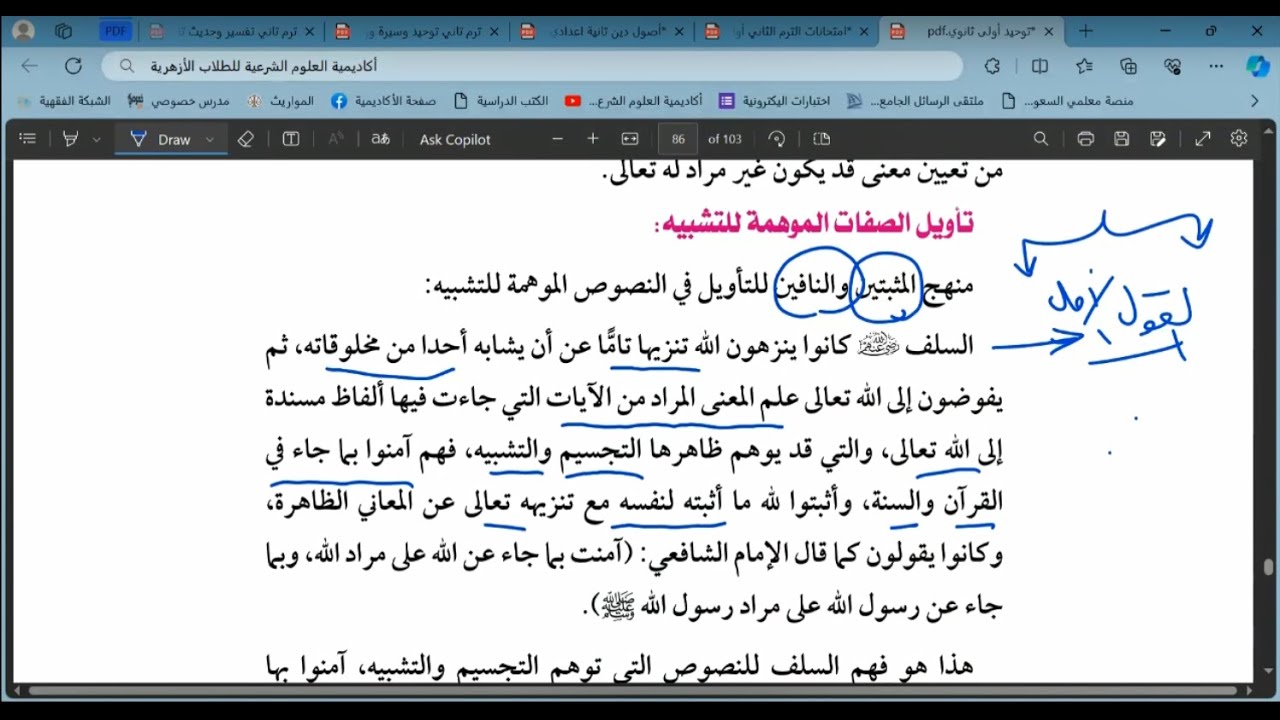
Task: Open the Settings and more ellipsis menu
Action: coord(1216,66)
